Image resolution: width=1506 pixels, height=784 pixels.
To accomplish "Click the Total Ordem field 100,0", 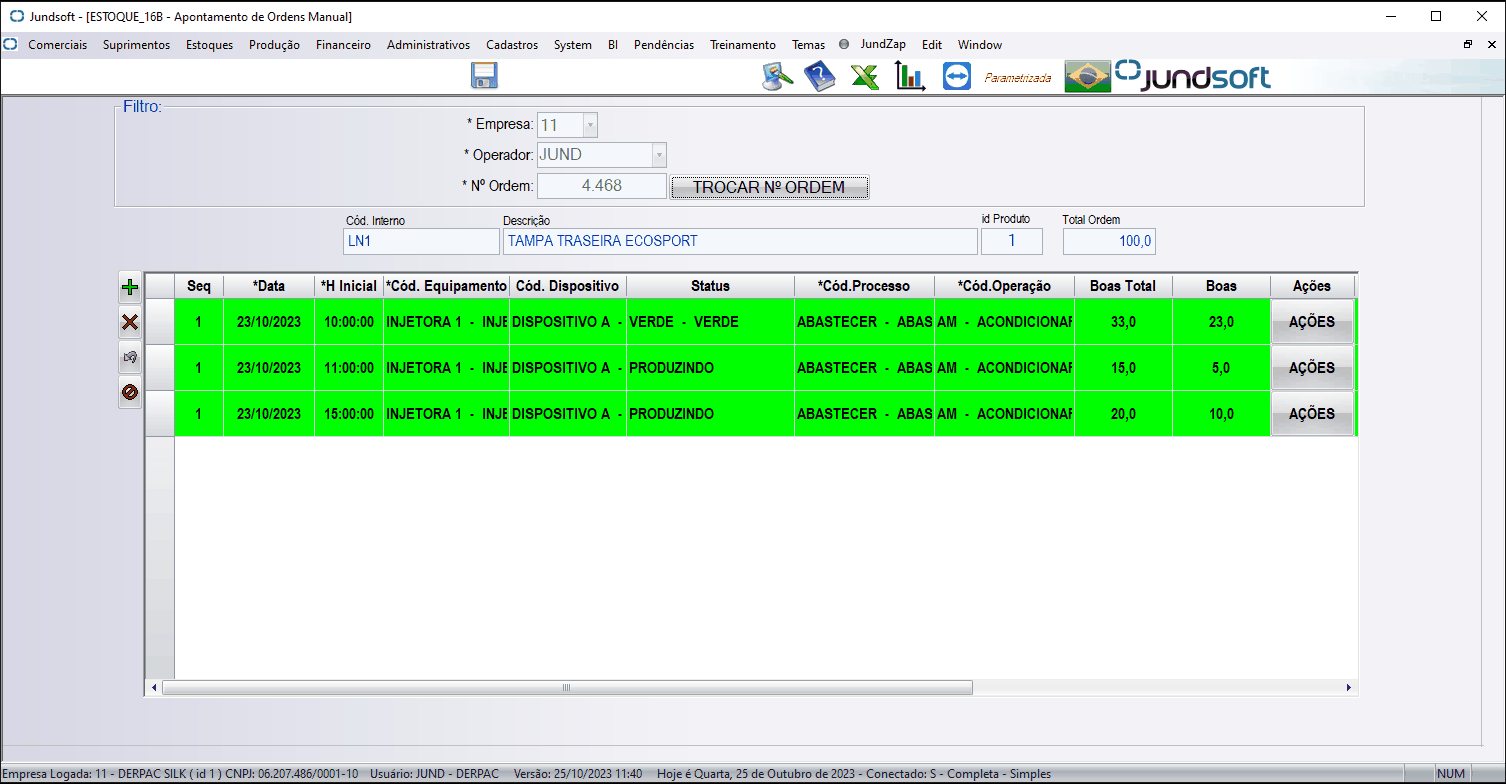I will point(1109,241).
